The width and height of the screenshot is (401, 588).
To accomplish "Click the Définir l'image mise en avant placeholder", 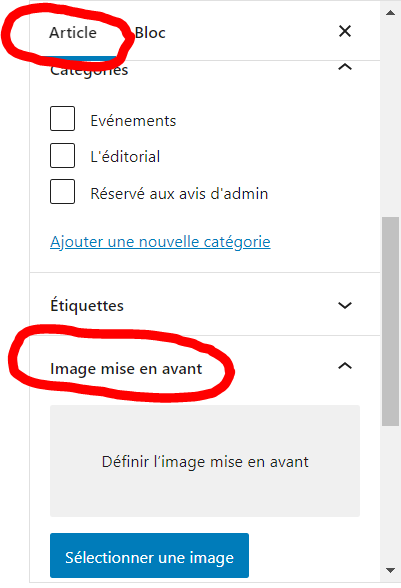I will click(205, 461).
